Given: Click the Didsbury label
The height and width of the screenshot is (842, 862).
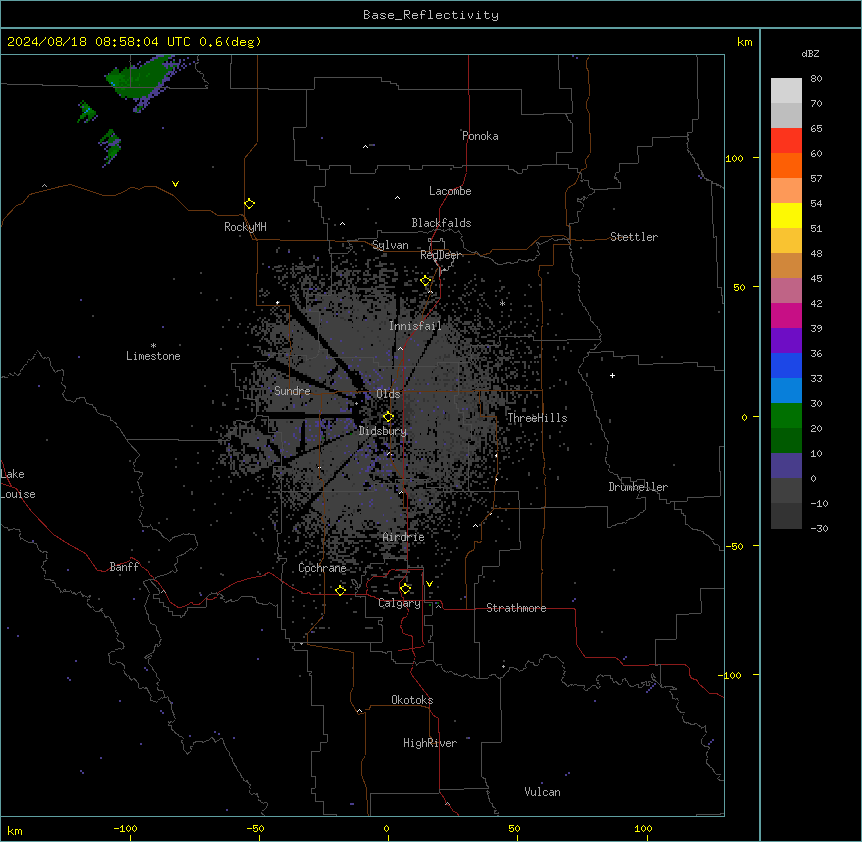Looking at the screenshot, I should pyautogui.click(x=383, y=431).
